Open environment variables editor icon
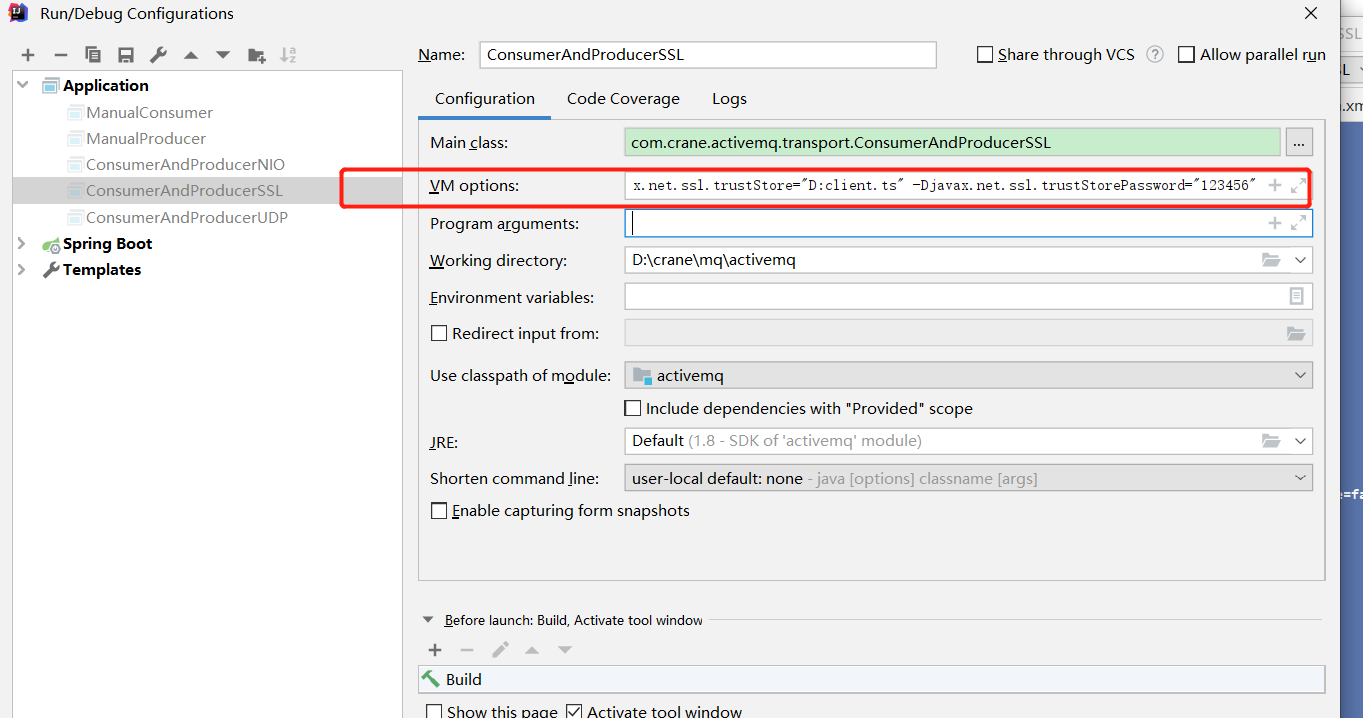The image size is (1363, 718). point(1296,296)
